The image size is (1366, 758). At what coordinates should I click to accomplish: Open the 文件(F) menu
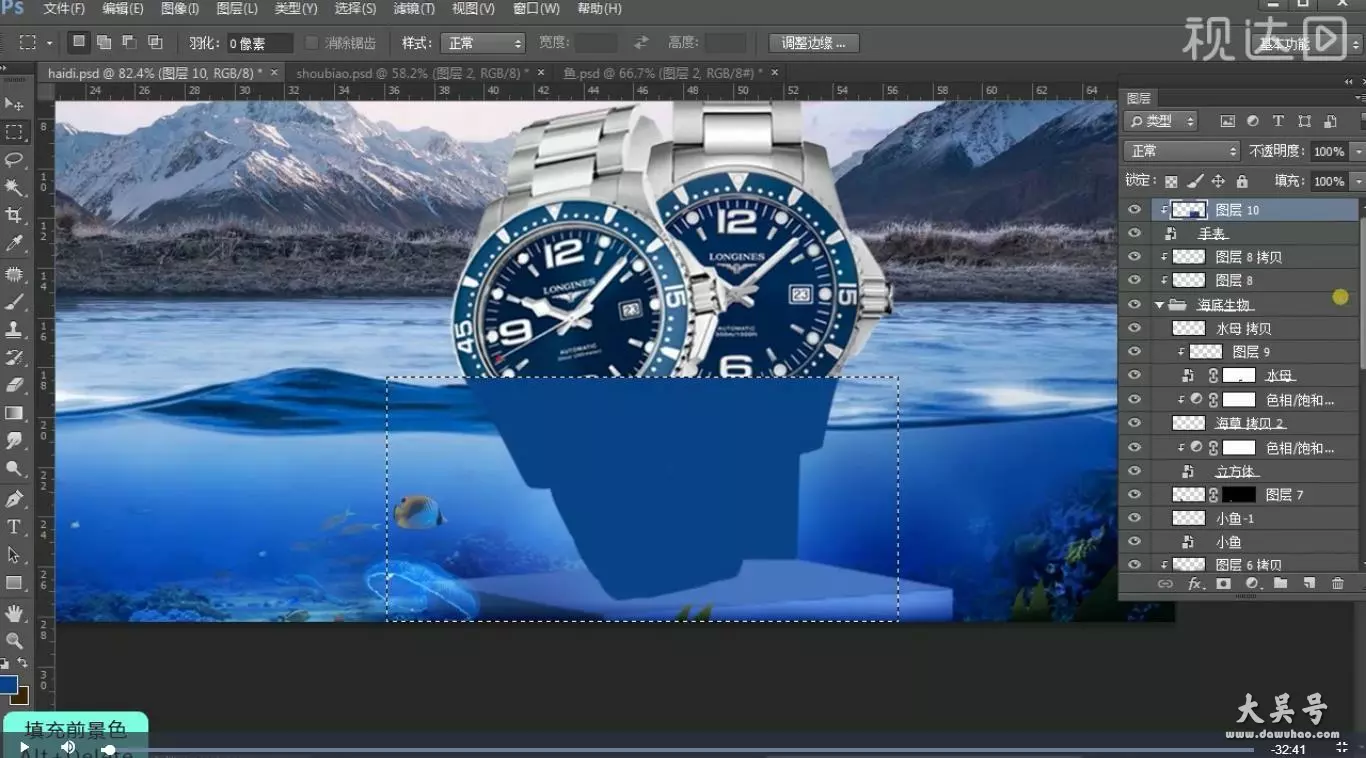tap(64, 9)
